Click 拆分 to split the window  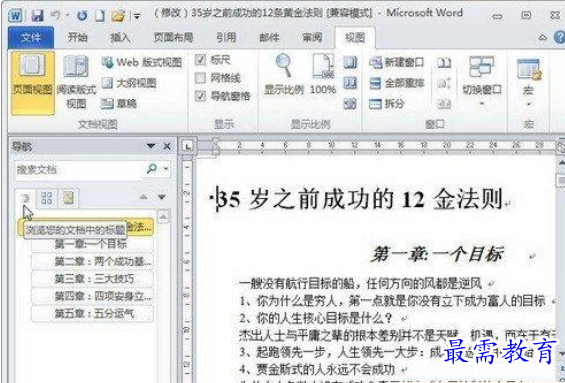pyautogui.click(x=387, y=104)
